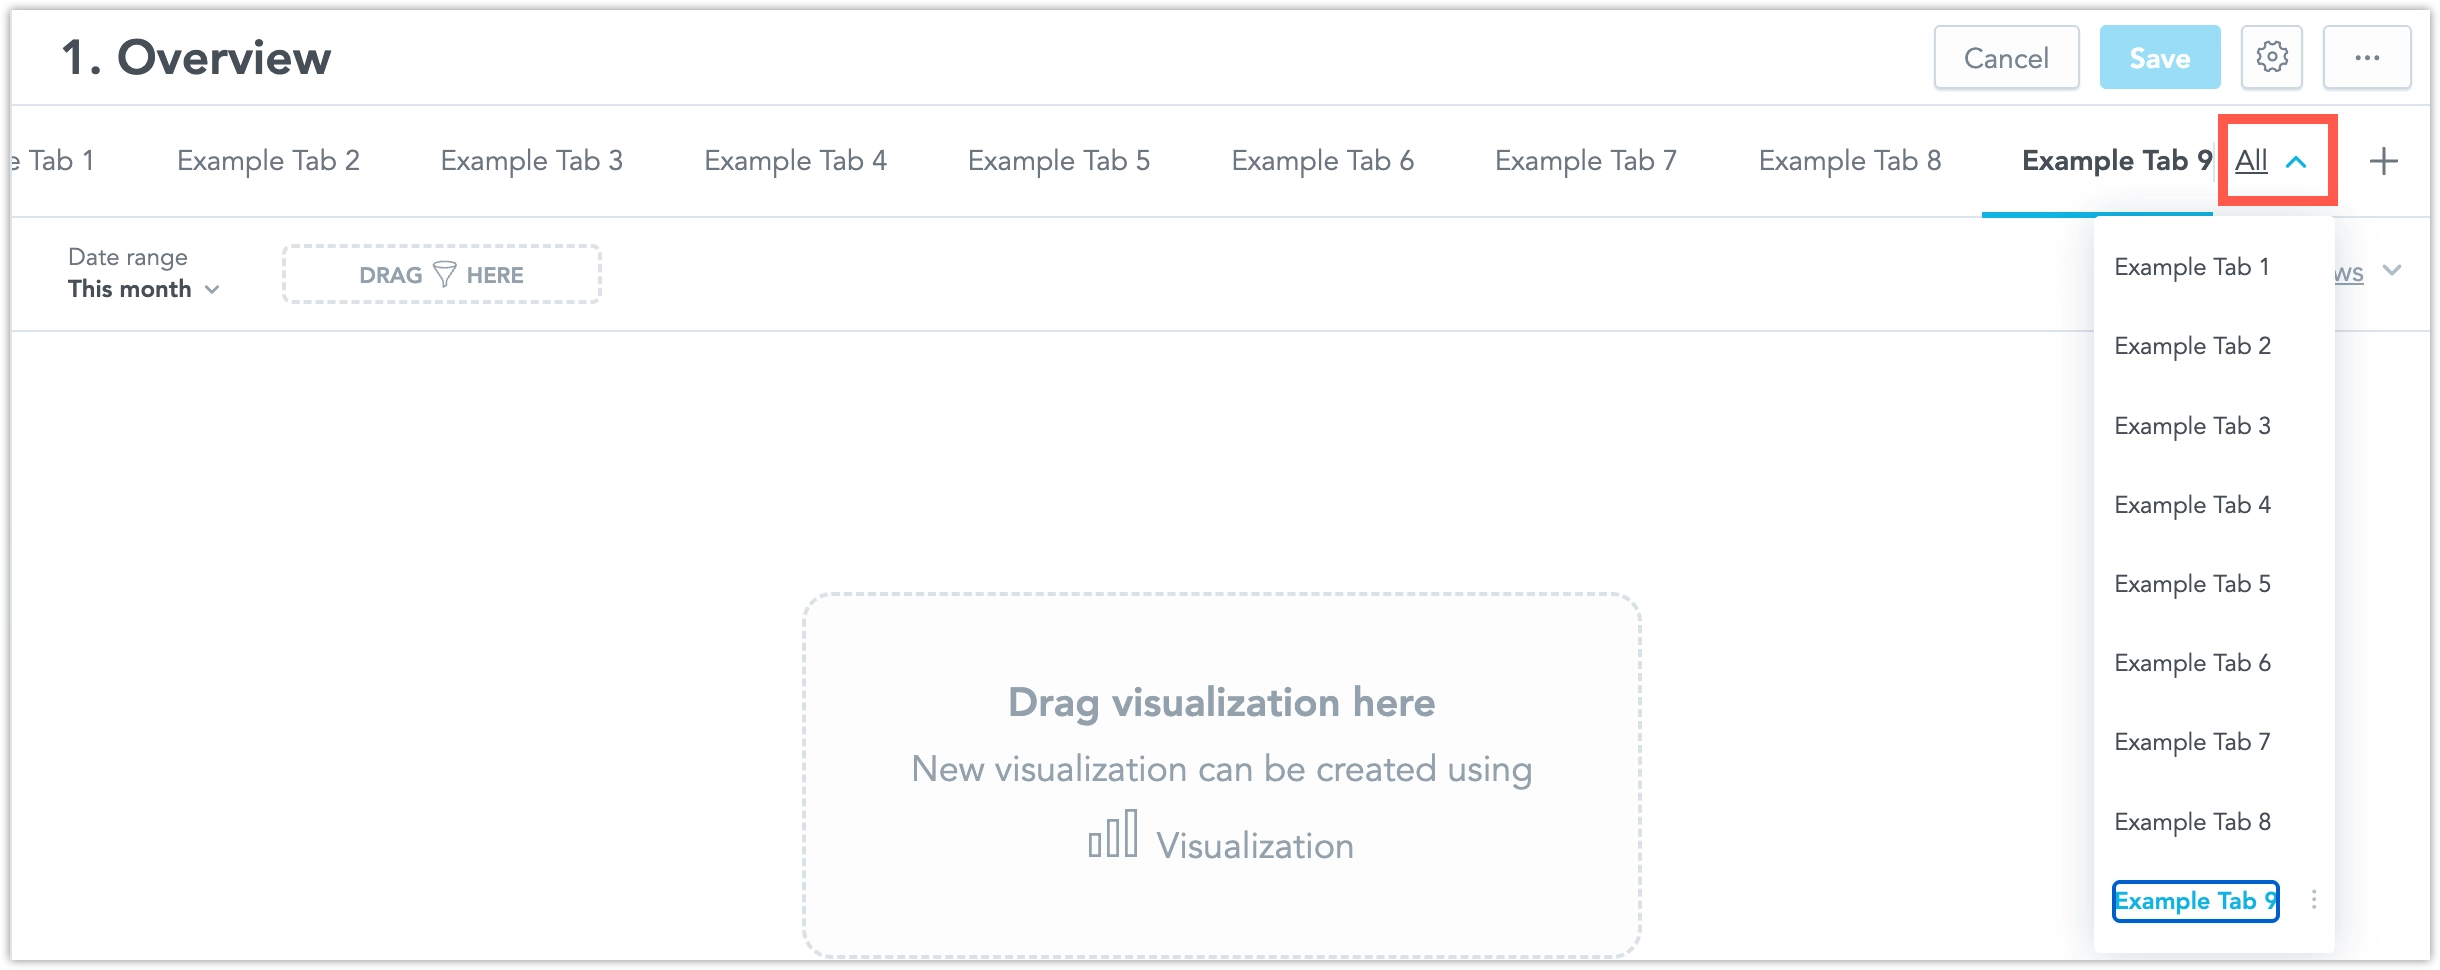
Task: Click the filter funnel icon in the drop zone
Action: click(x=444, y=275)
